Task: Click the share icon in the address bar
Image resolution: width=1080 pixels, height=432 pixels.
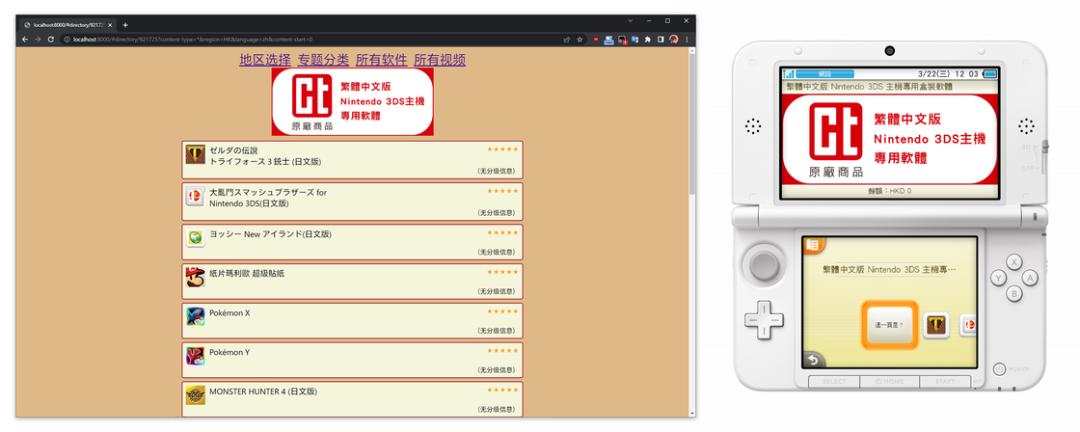Action: point(567,39)
